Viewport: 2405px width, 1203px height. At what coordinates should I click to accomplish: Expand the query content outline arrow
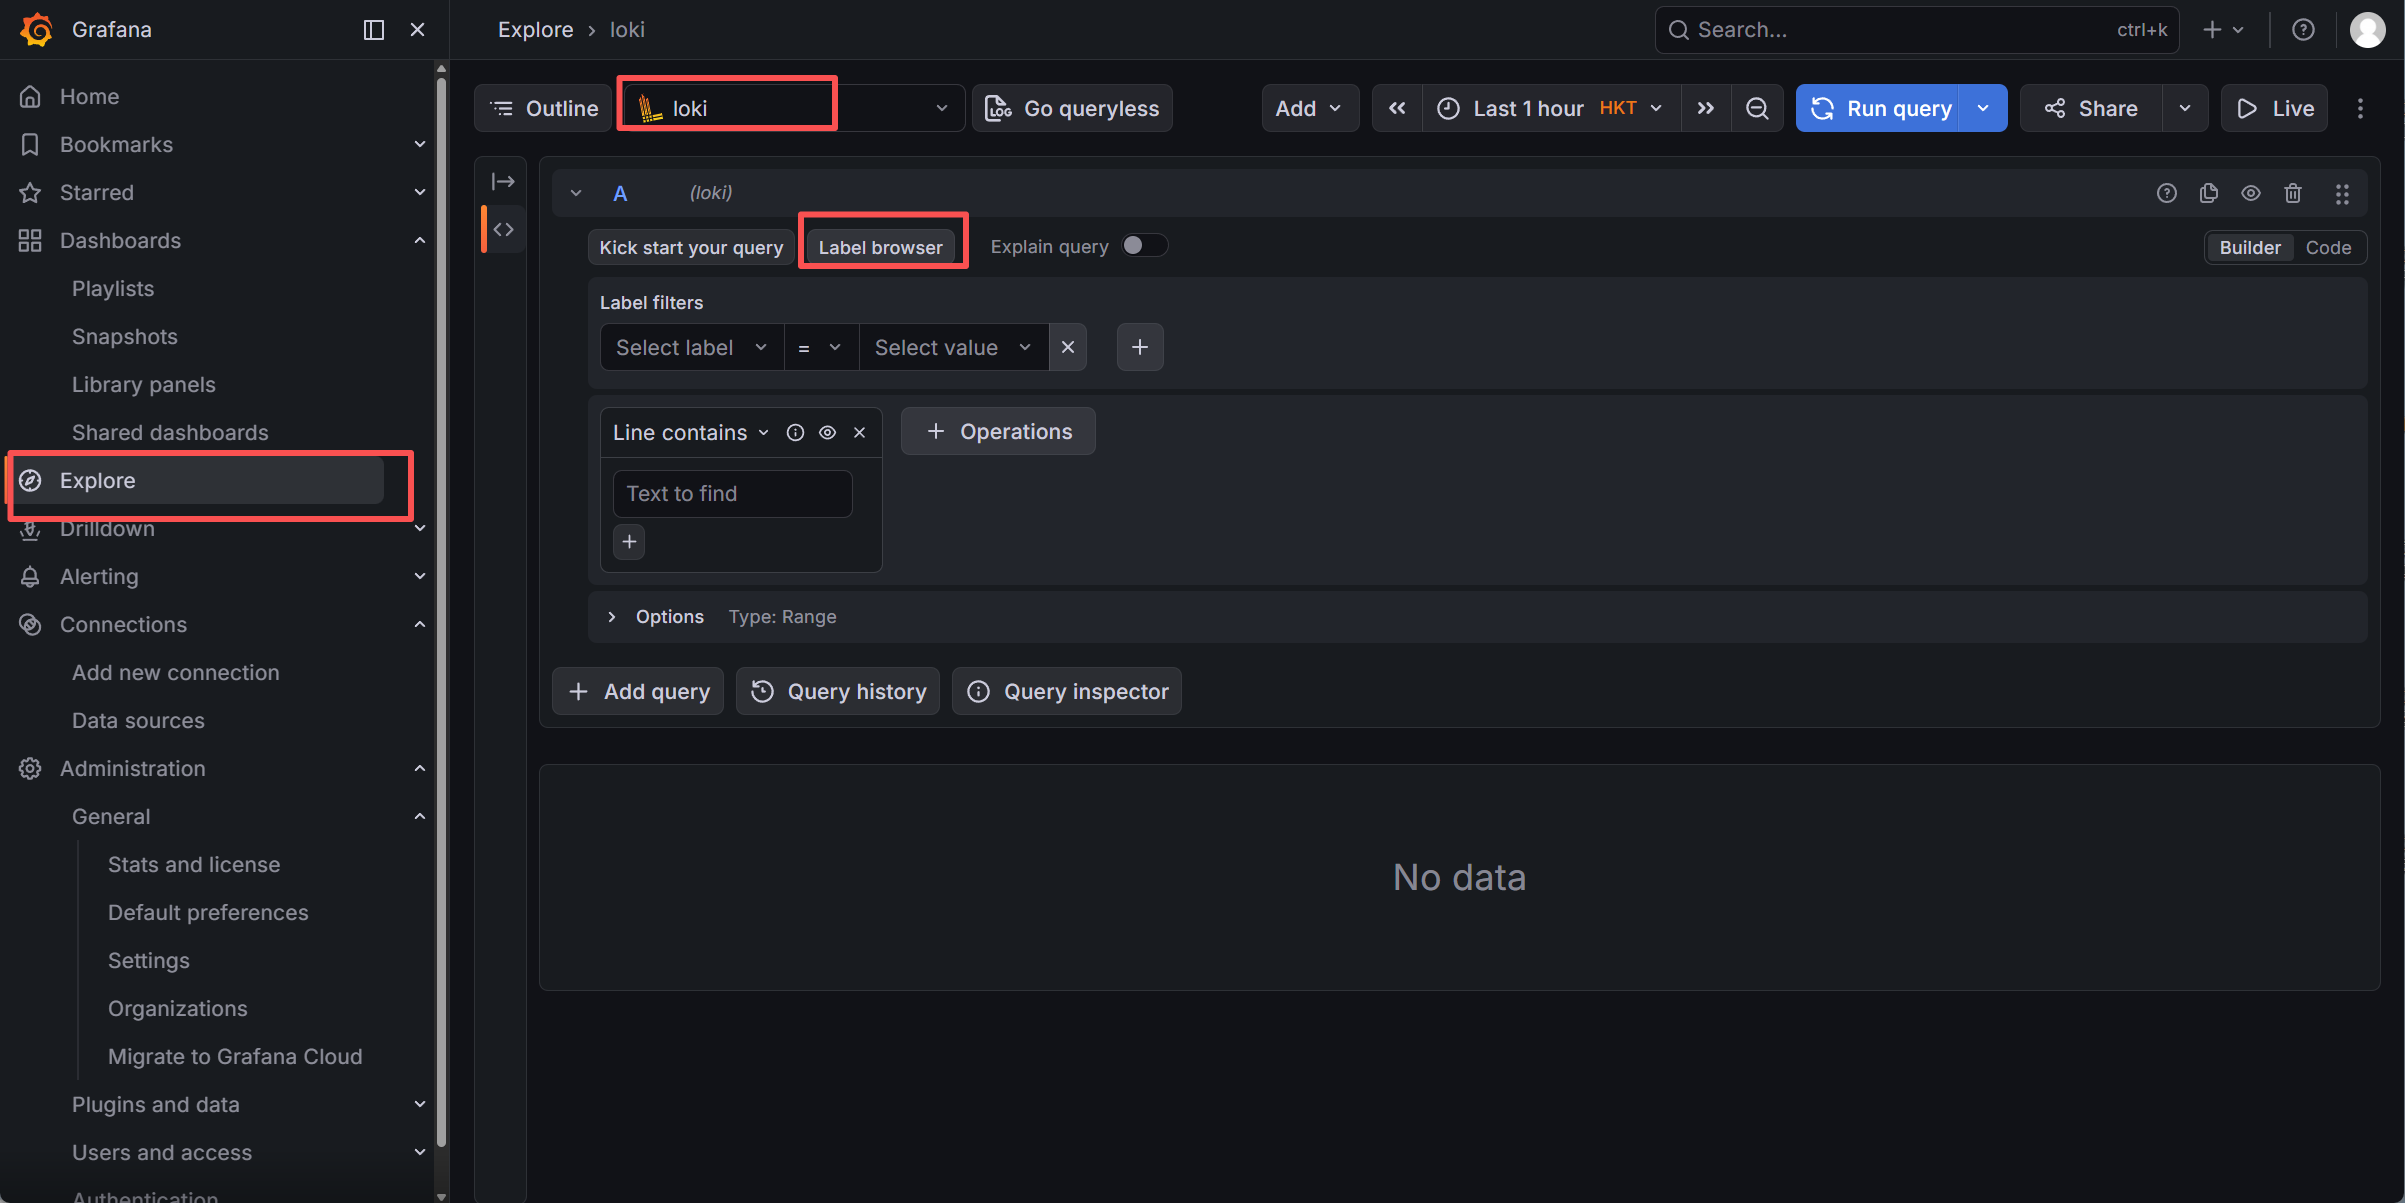[x=503, y=181]
